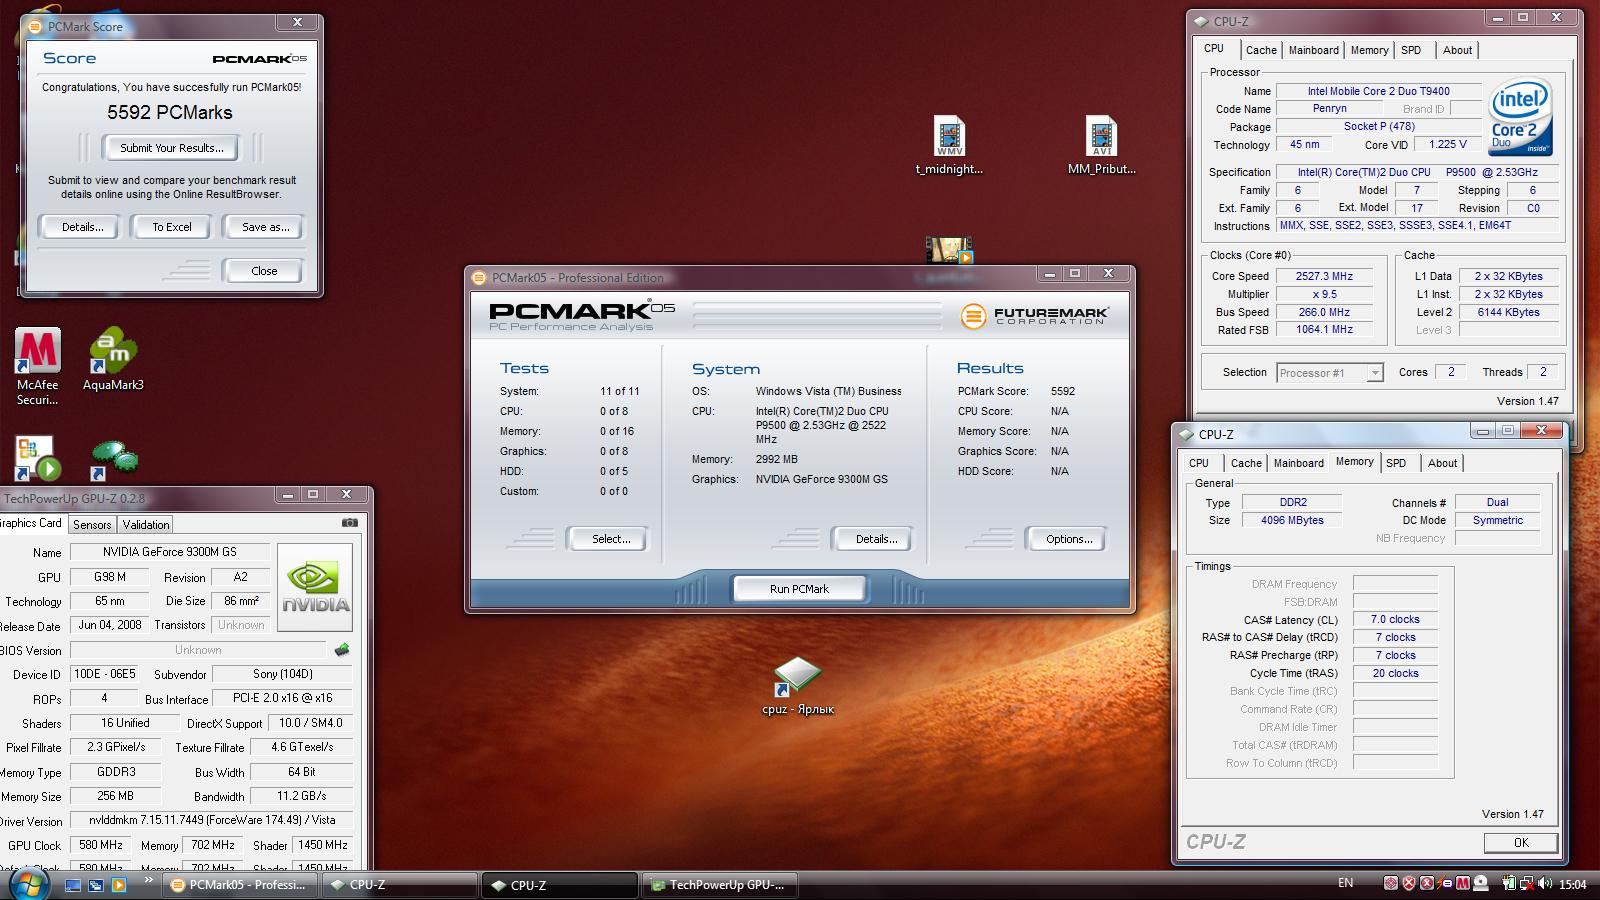The width and height of the screenshot is (1600, 900).
Task: Click OK in lower CPU-Z window
Action: pos(1520,843)
